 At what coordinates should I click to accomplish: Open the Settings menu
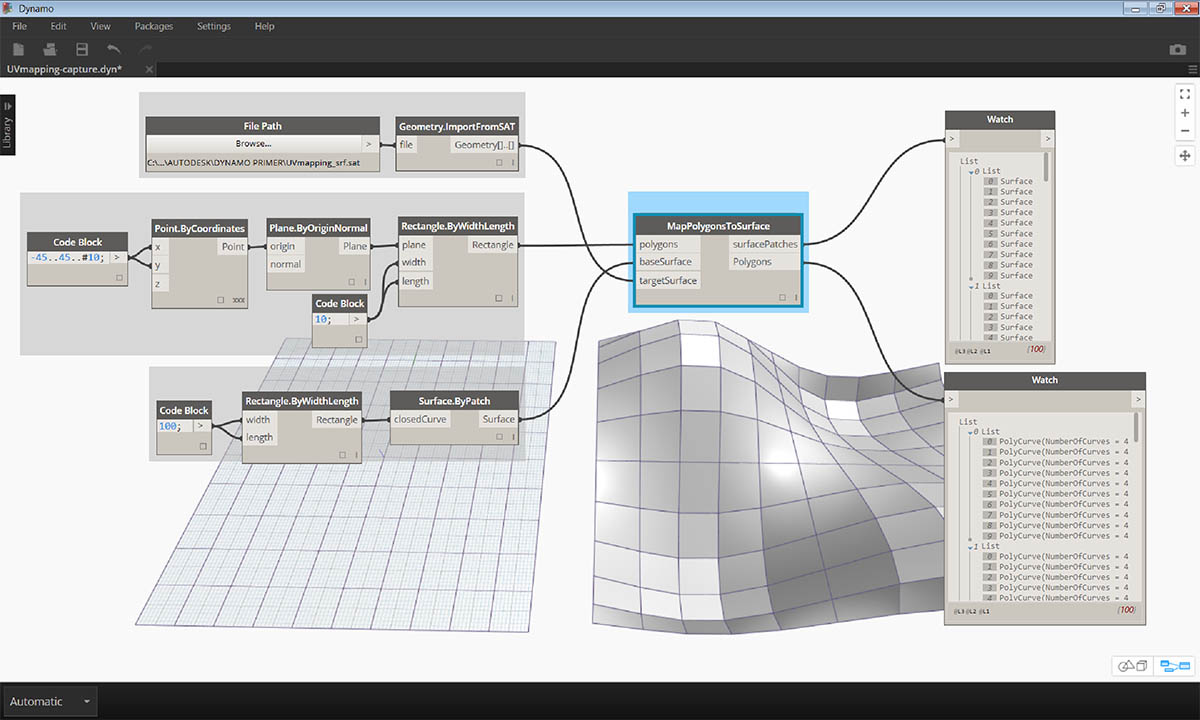[213, 26]
